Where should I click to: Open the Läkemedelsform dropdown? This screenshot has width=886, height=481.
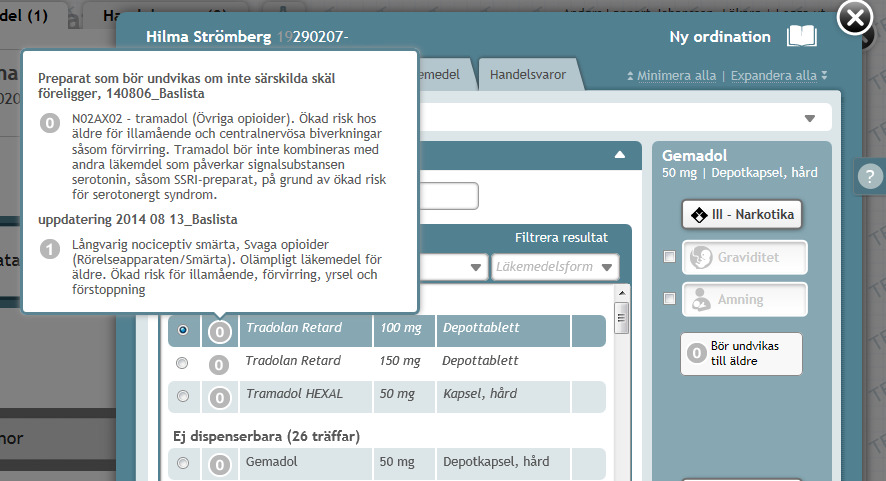(x=555, y=267)
